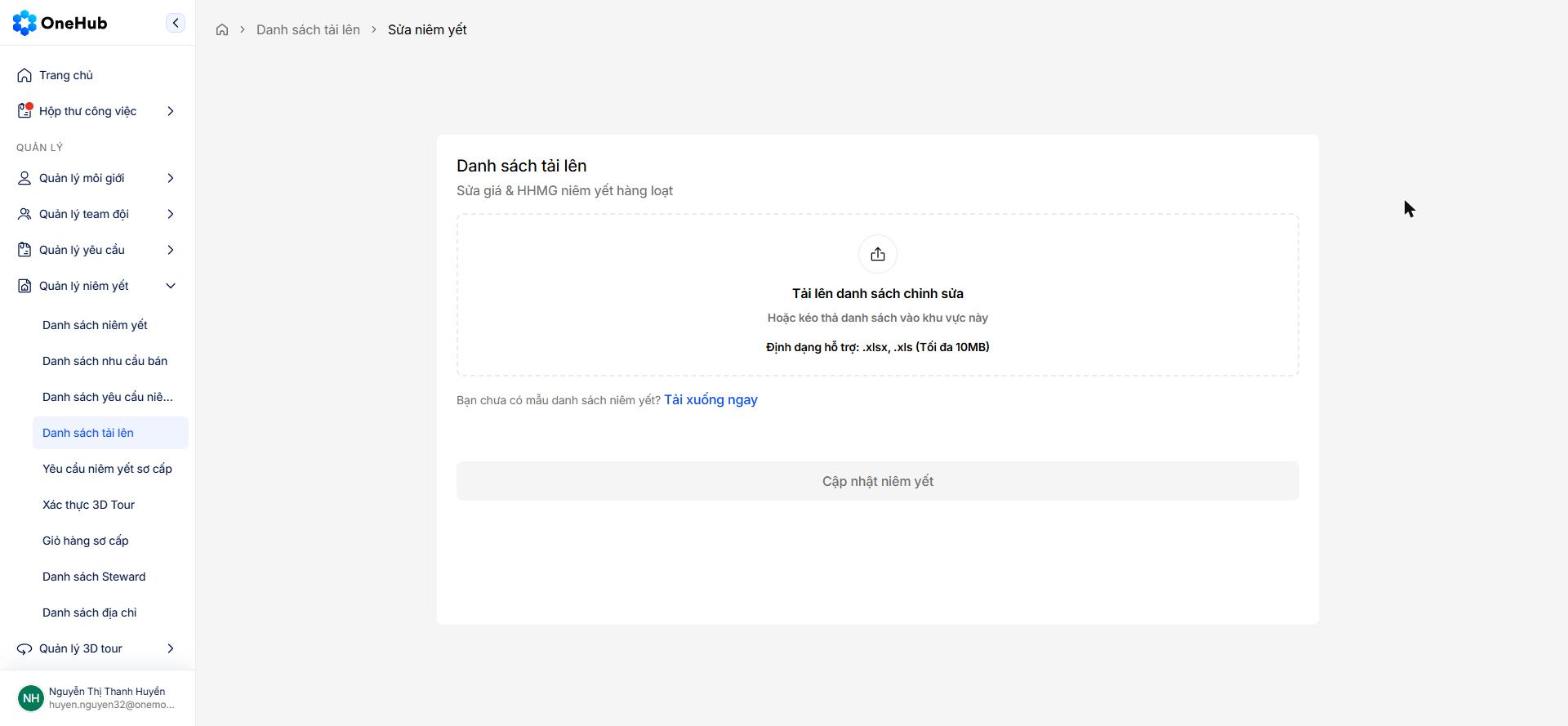Click Tải xuống ngay template link
Image resolution: width=1568 pixels, height=726 pixels.
pos(711,400)
